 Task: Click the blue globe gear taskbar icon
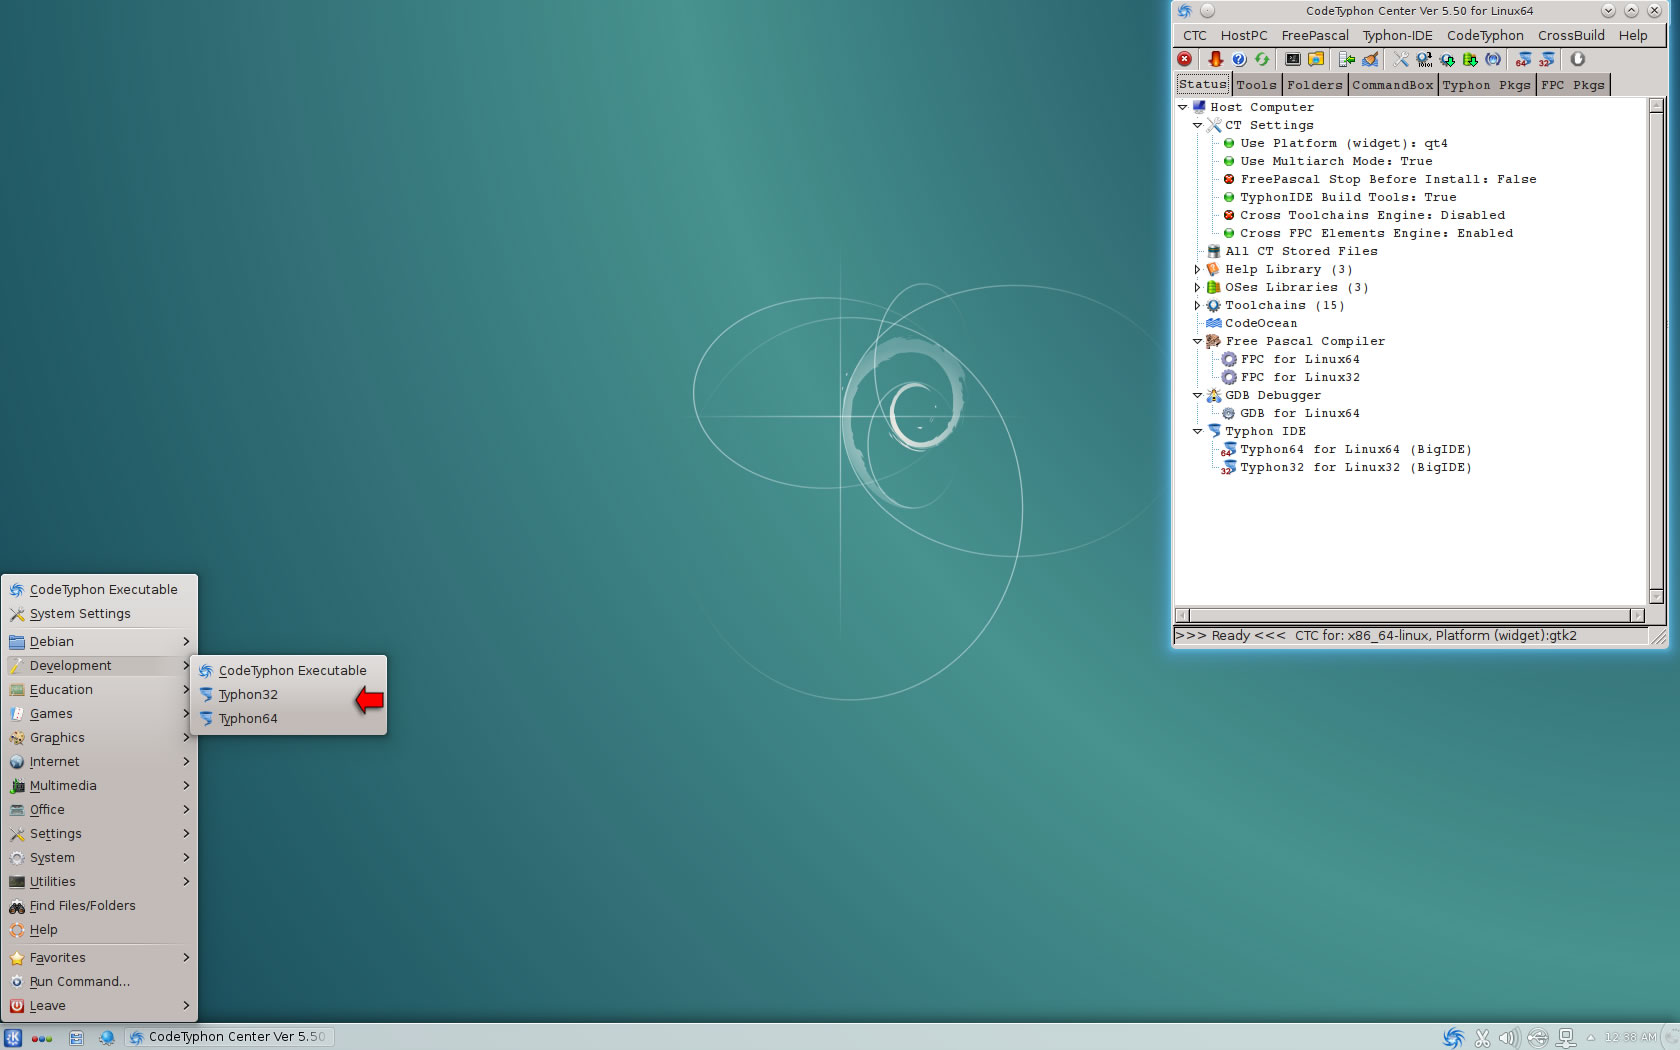click(107, 1038)
